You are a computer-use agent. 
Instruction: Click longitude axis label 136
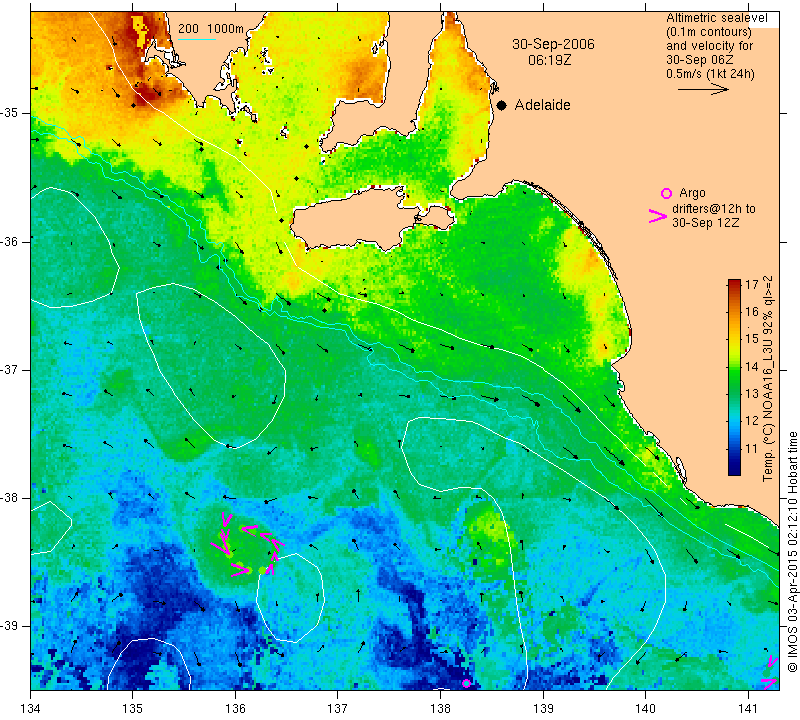coord(236,708)
